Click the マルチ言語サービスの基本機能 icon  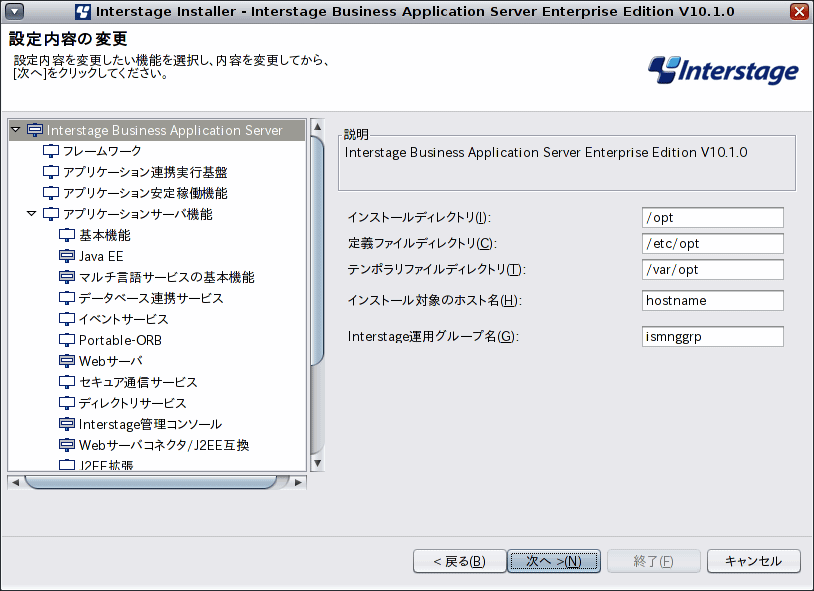tap(67, 277)
